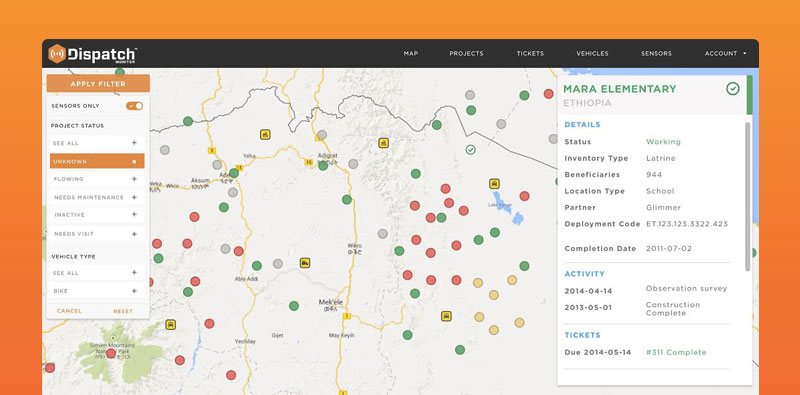Click the Due 2014-05-14 ticket date
This screenshot has width=800, height=395.
pyautogui.click(x=597, y=353)
